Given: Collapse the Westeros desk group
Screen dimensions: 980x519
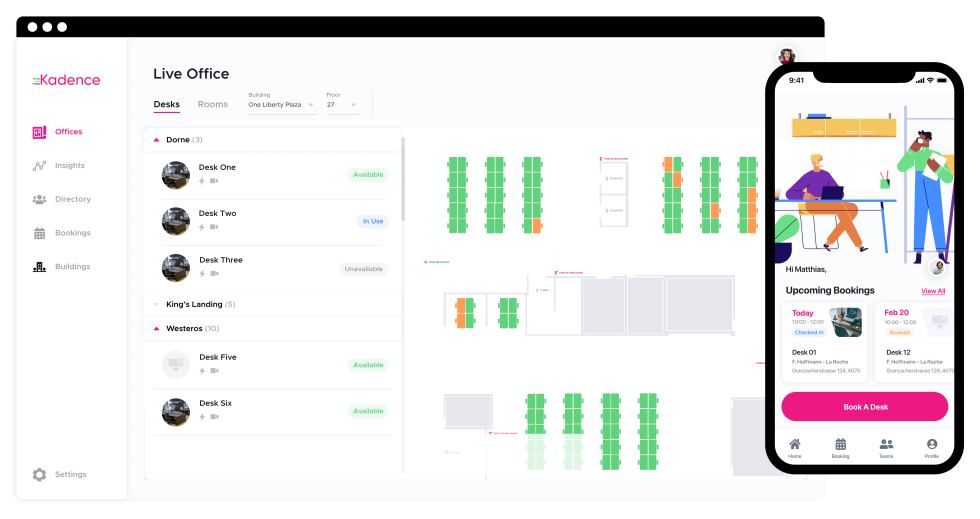Looking at the screenshot, I should 156,329.
